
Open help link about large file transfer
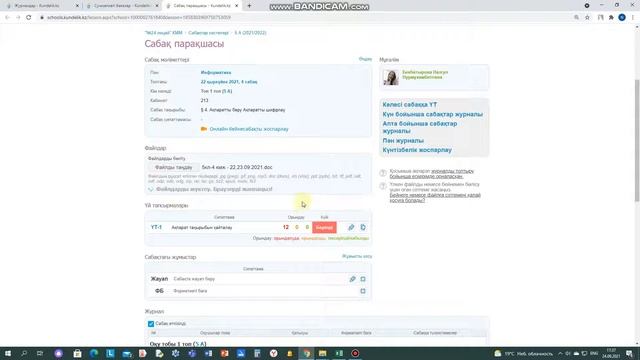coord(435,198)
